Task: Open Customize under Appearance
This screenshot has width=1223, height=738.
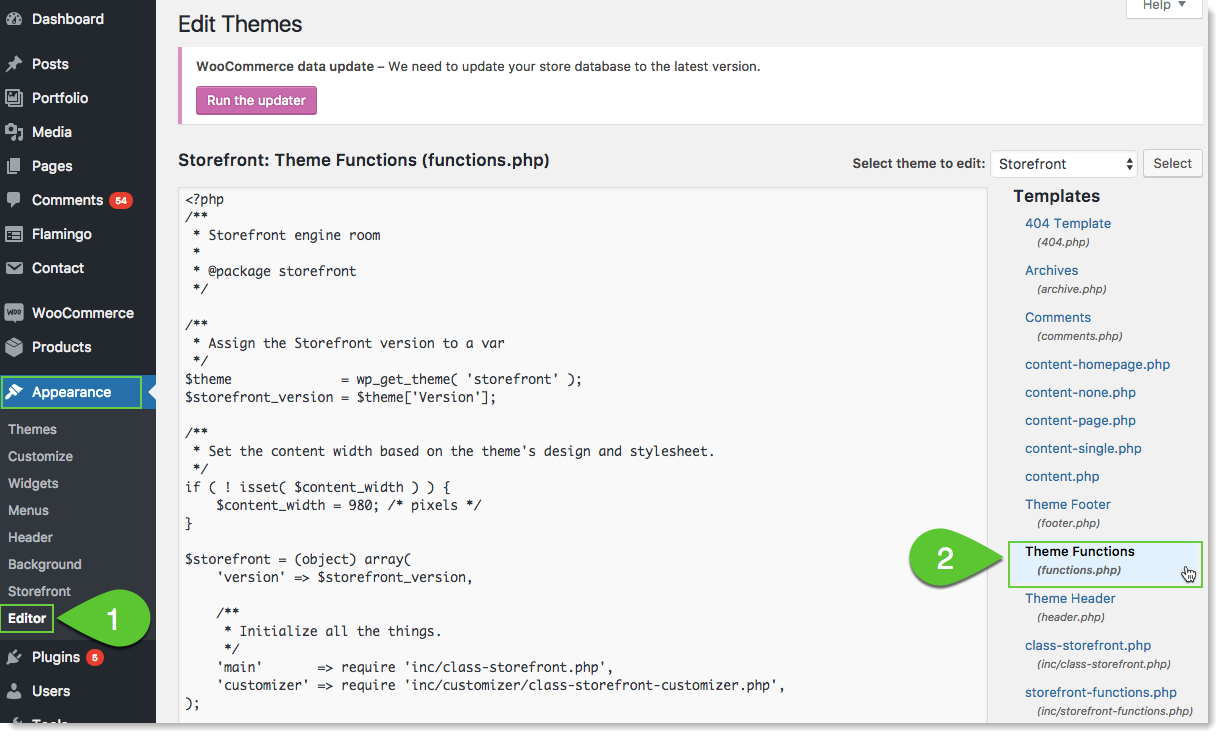Action: [x=40, y=456]
